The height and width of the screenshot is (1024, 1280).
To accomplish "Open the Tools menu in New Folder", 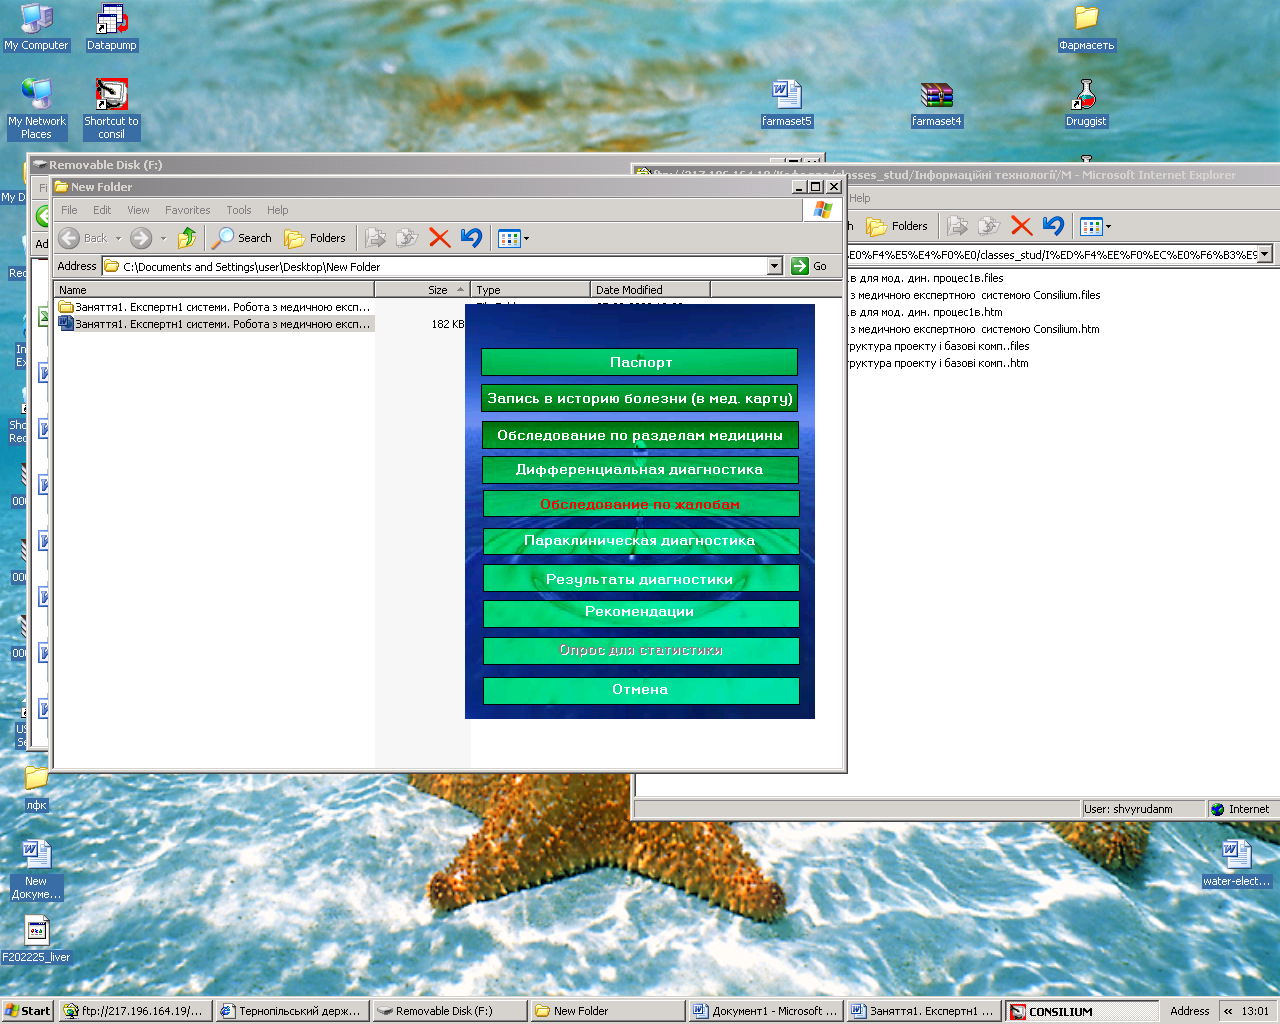I will point(239,210).
